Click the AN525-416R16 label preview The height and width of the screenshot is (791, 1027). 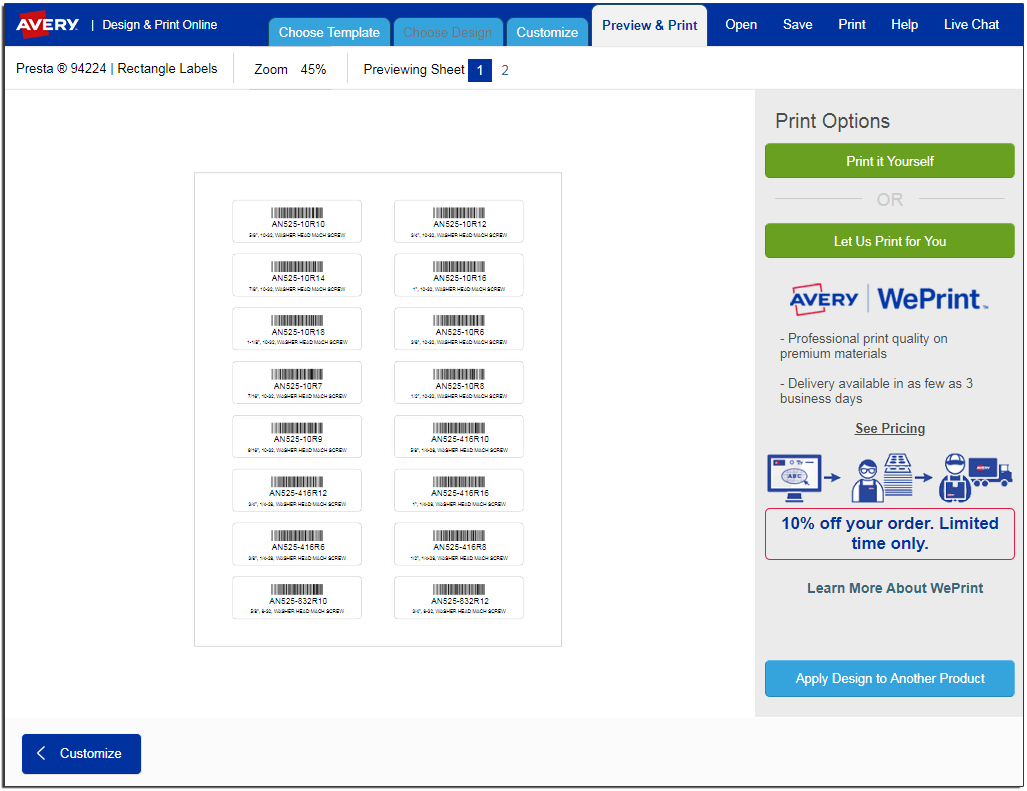click(x=458, y=490)
